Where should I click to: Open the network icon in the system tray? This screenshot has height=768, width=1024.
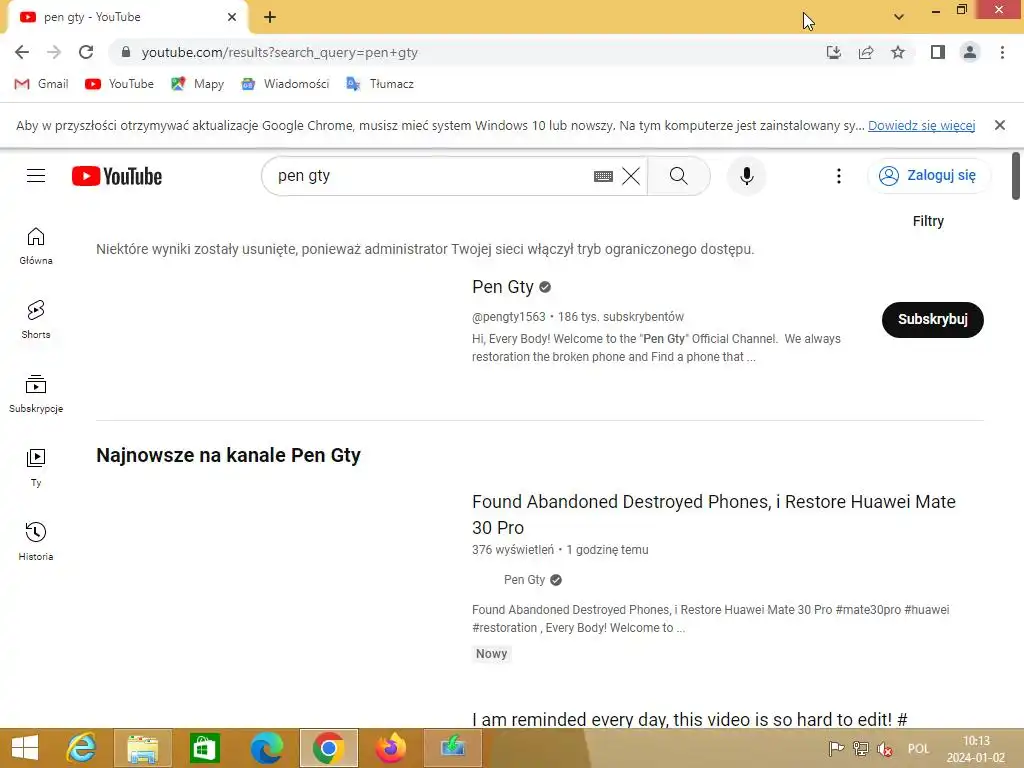point(861,749)
